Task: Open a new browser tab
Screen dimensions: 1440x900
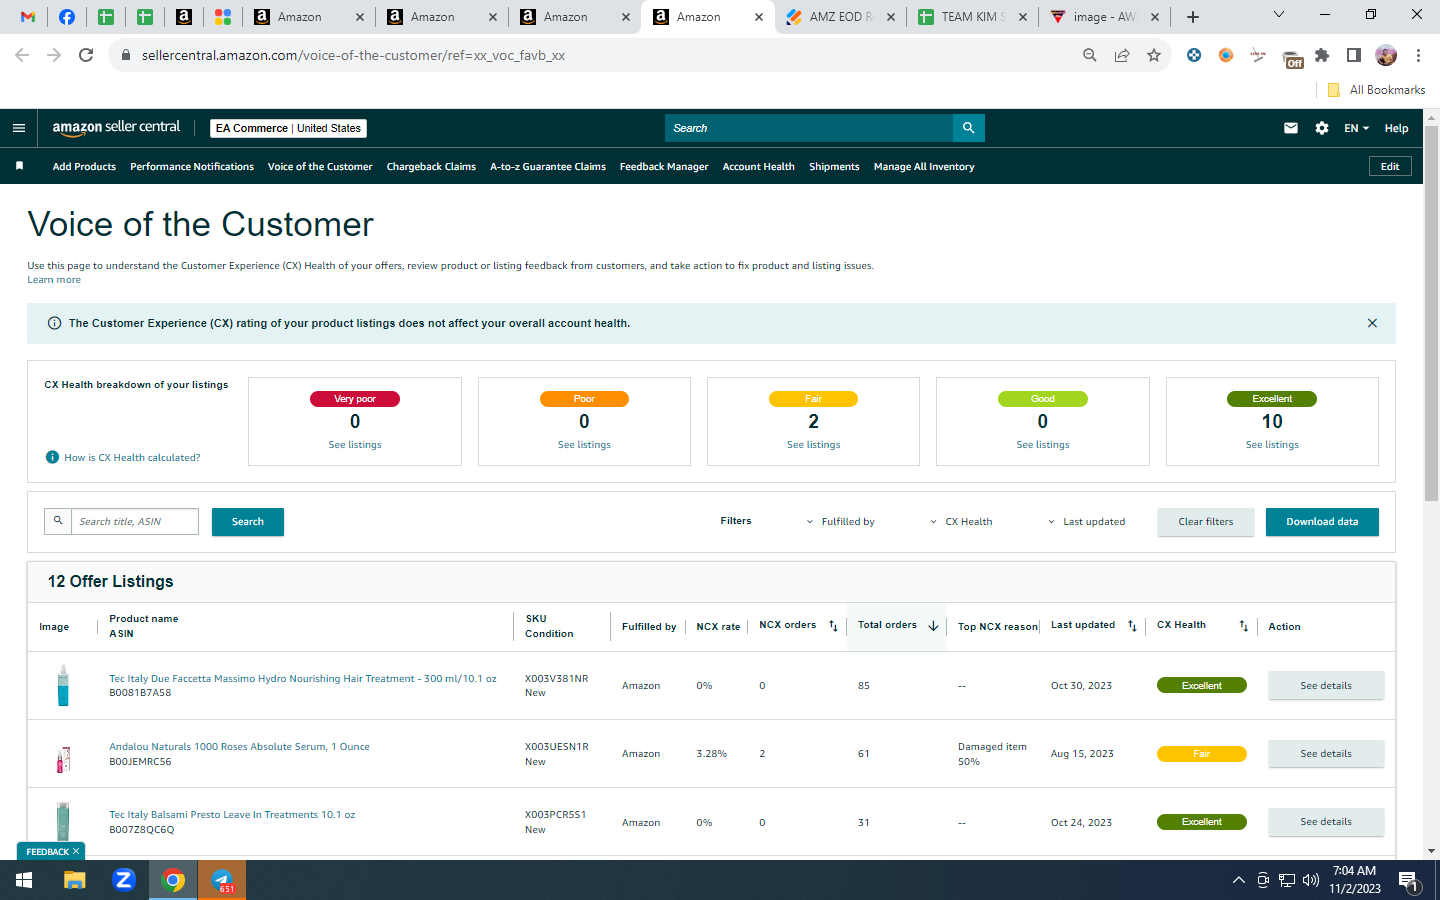Action: [1193, 17]
